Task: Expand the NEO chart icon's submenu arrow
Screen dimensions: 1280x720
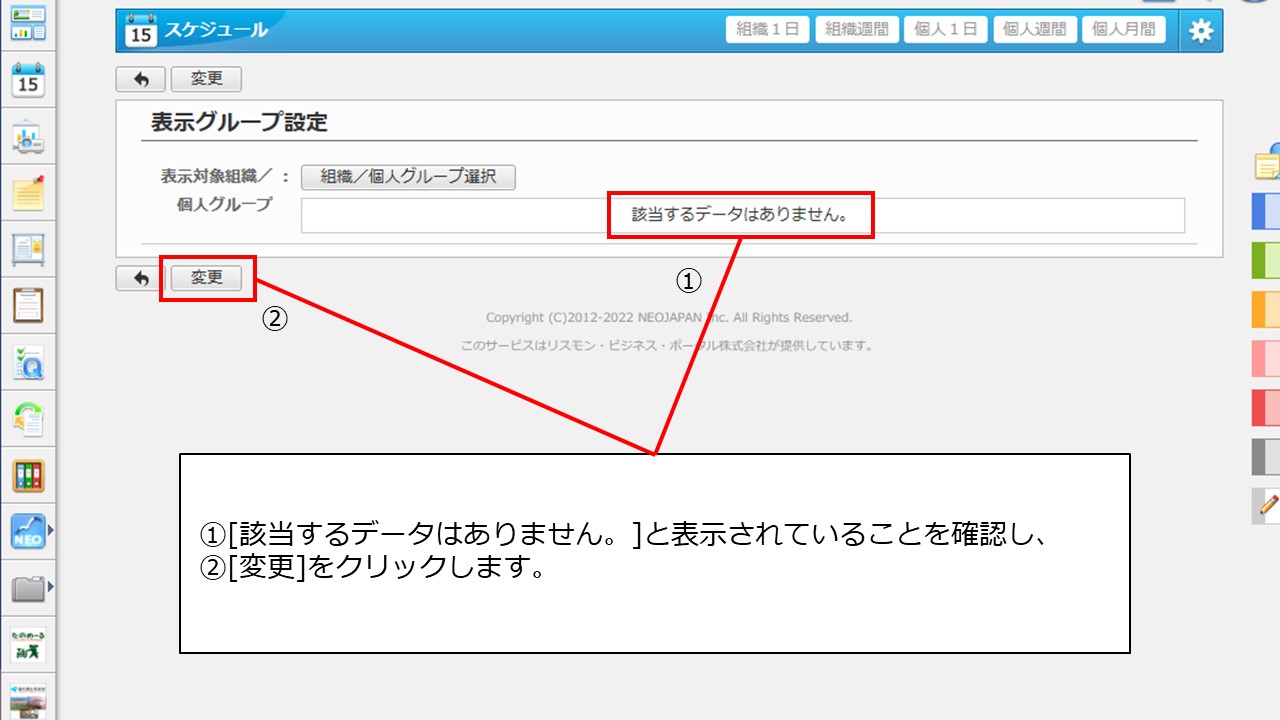Action: (x=50, y=531)
